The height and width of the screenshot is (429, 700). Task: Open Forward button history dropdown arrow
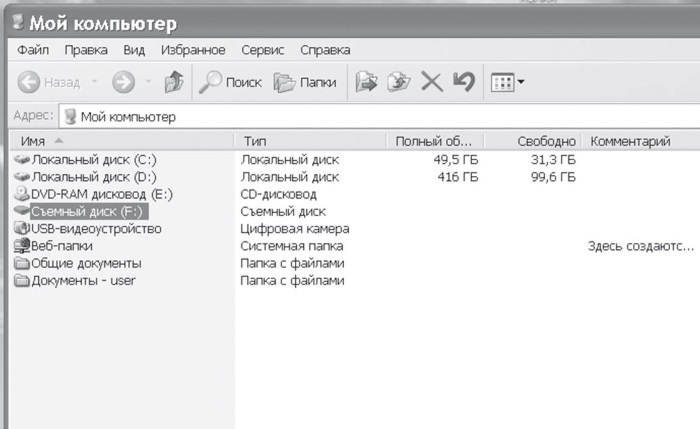[x=148, y=82]
